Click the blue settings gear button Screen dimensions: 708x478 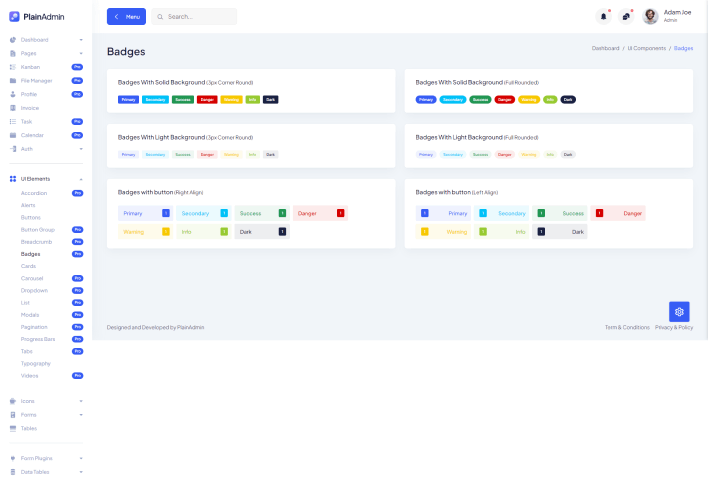pos(679,312)
